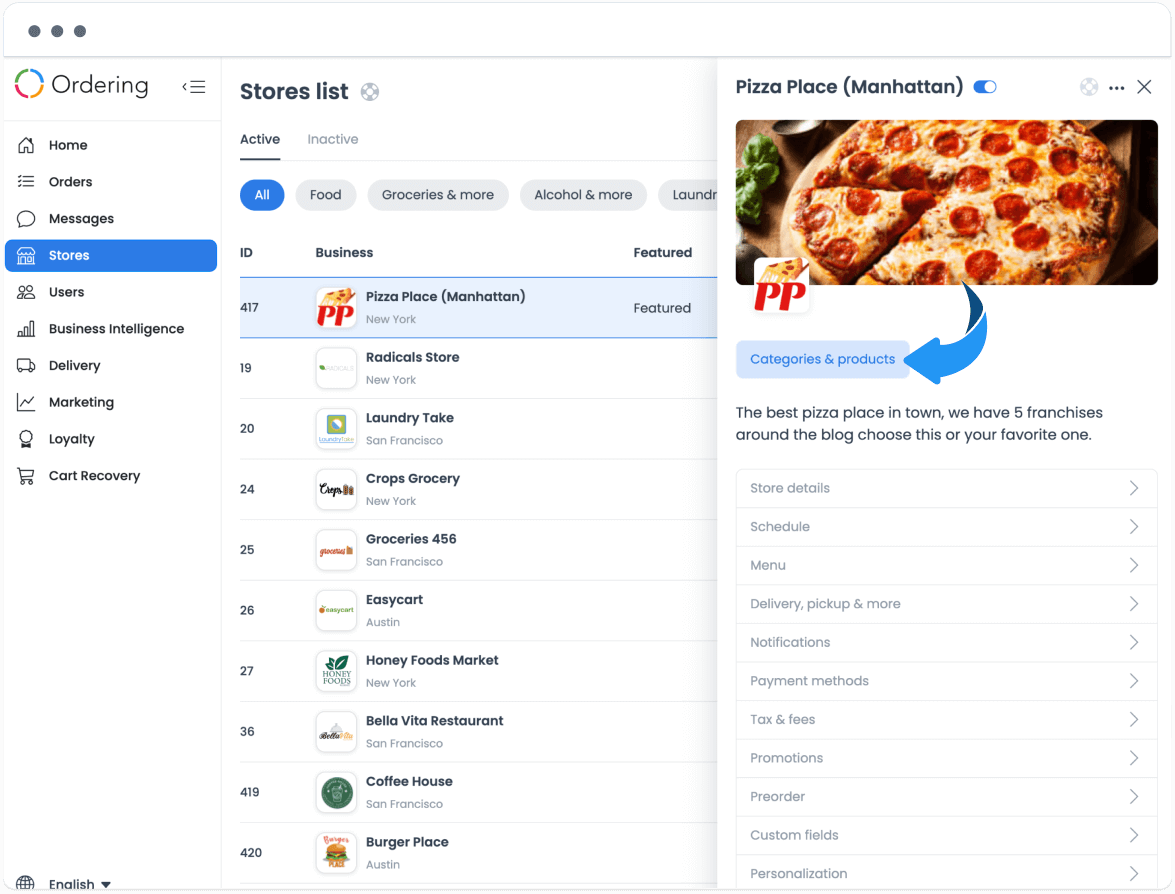The image size is (1175, 894).
Task: Select Honey Foods Market store name
Action: 432,660
